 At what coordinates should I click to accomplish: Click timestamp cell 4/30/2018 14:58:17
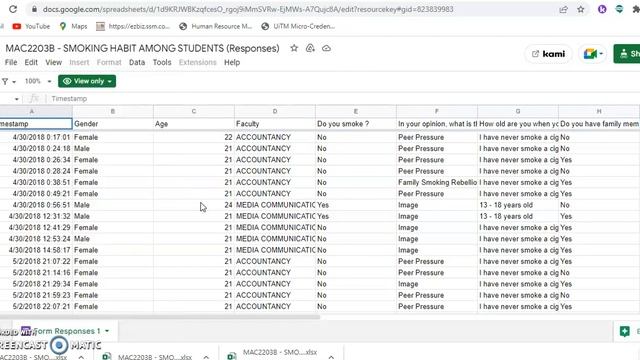point(36,250)
